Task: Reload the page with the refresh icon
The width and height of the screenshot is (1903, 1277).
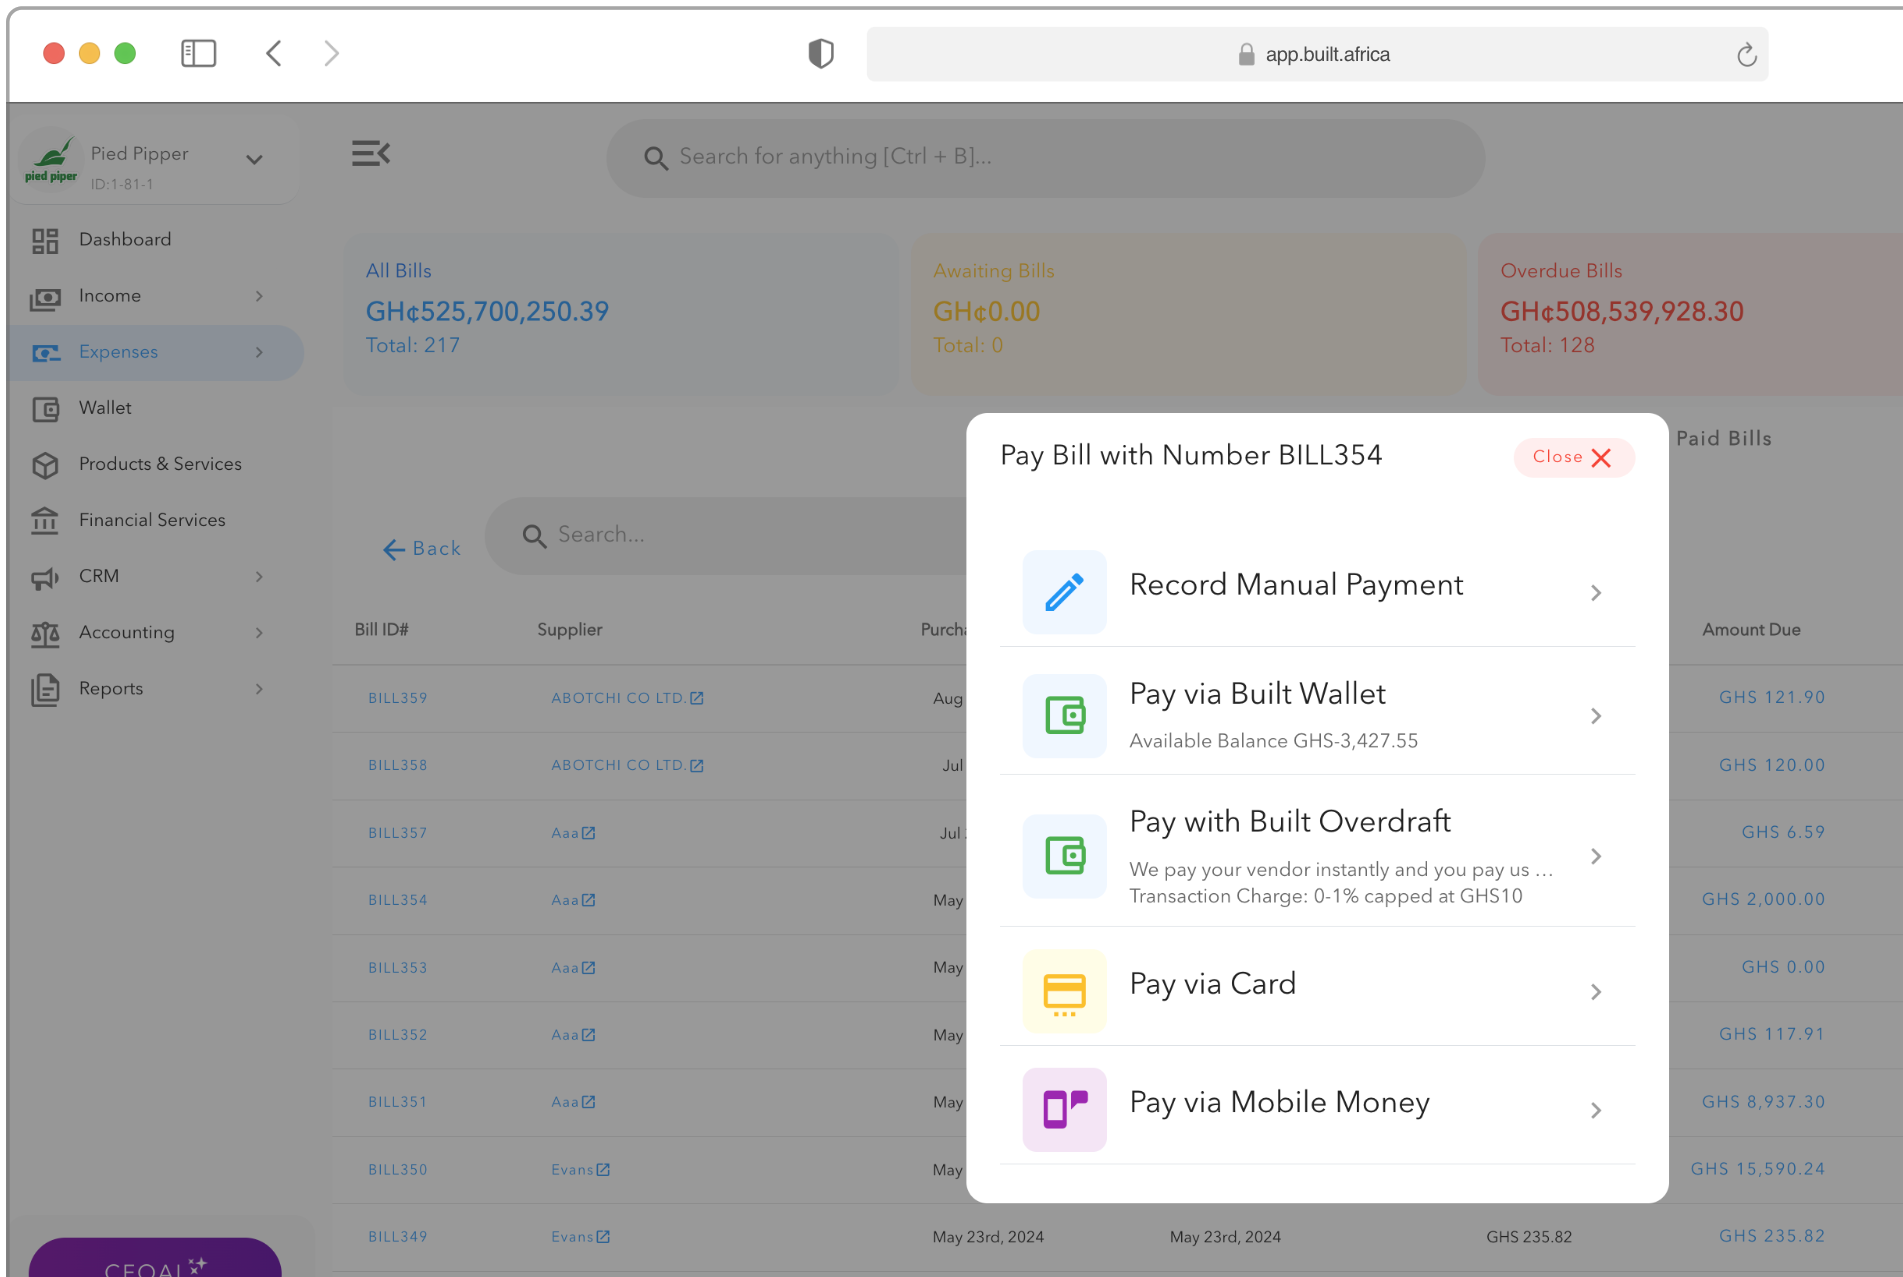Action: pos(1746,55)
